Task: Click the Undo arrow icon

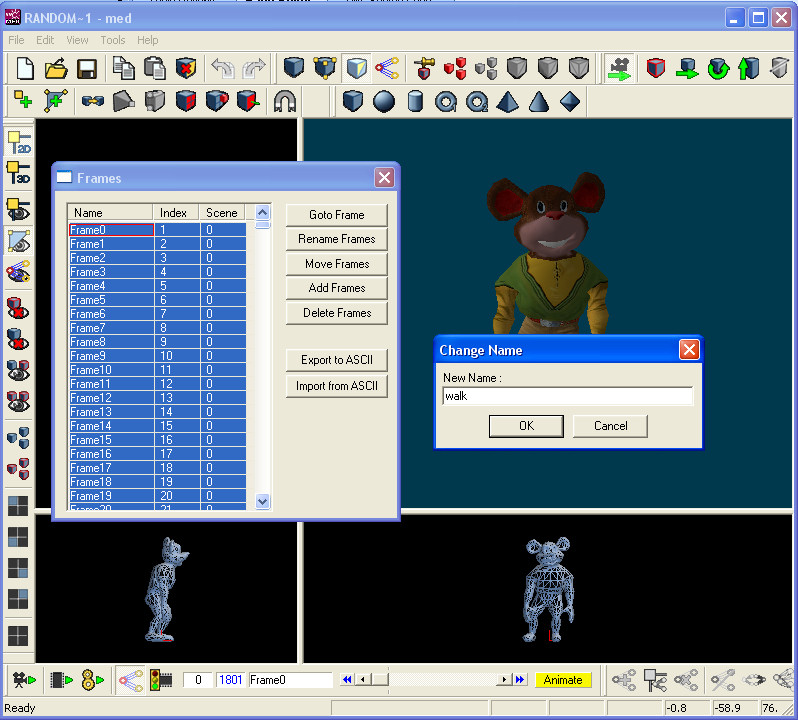Action: [222, 69]
